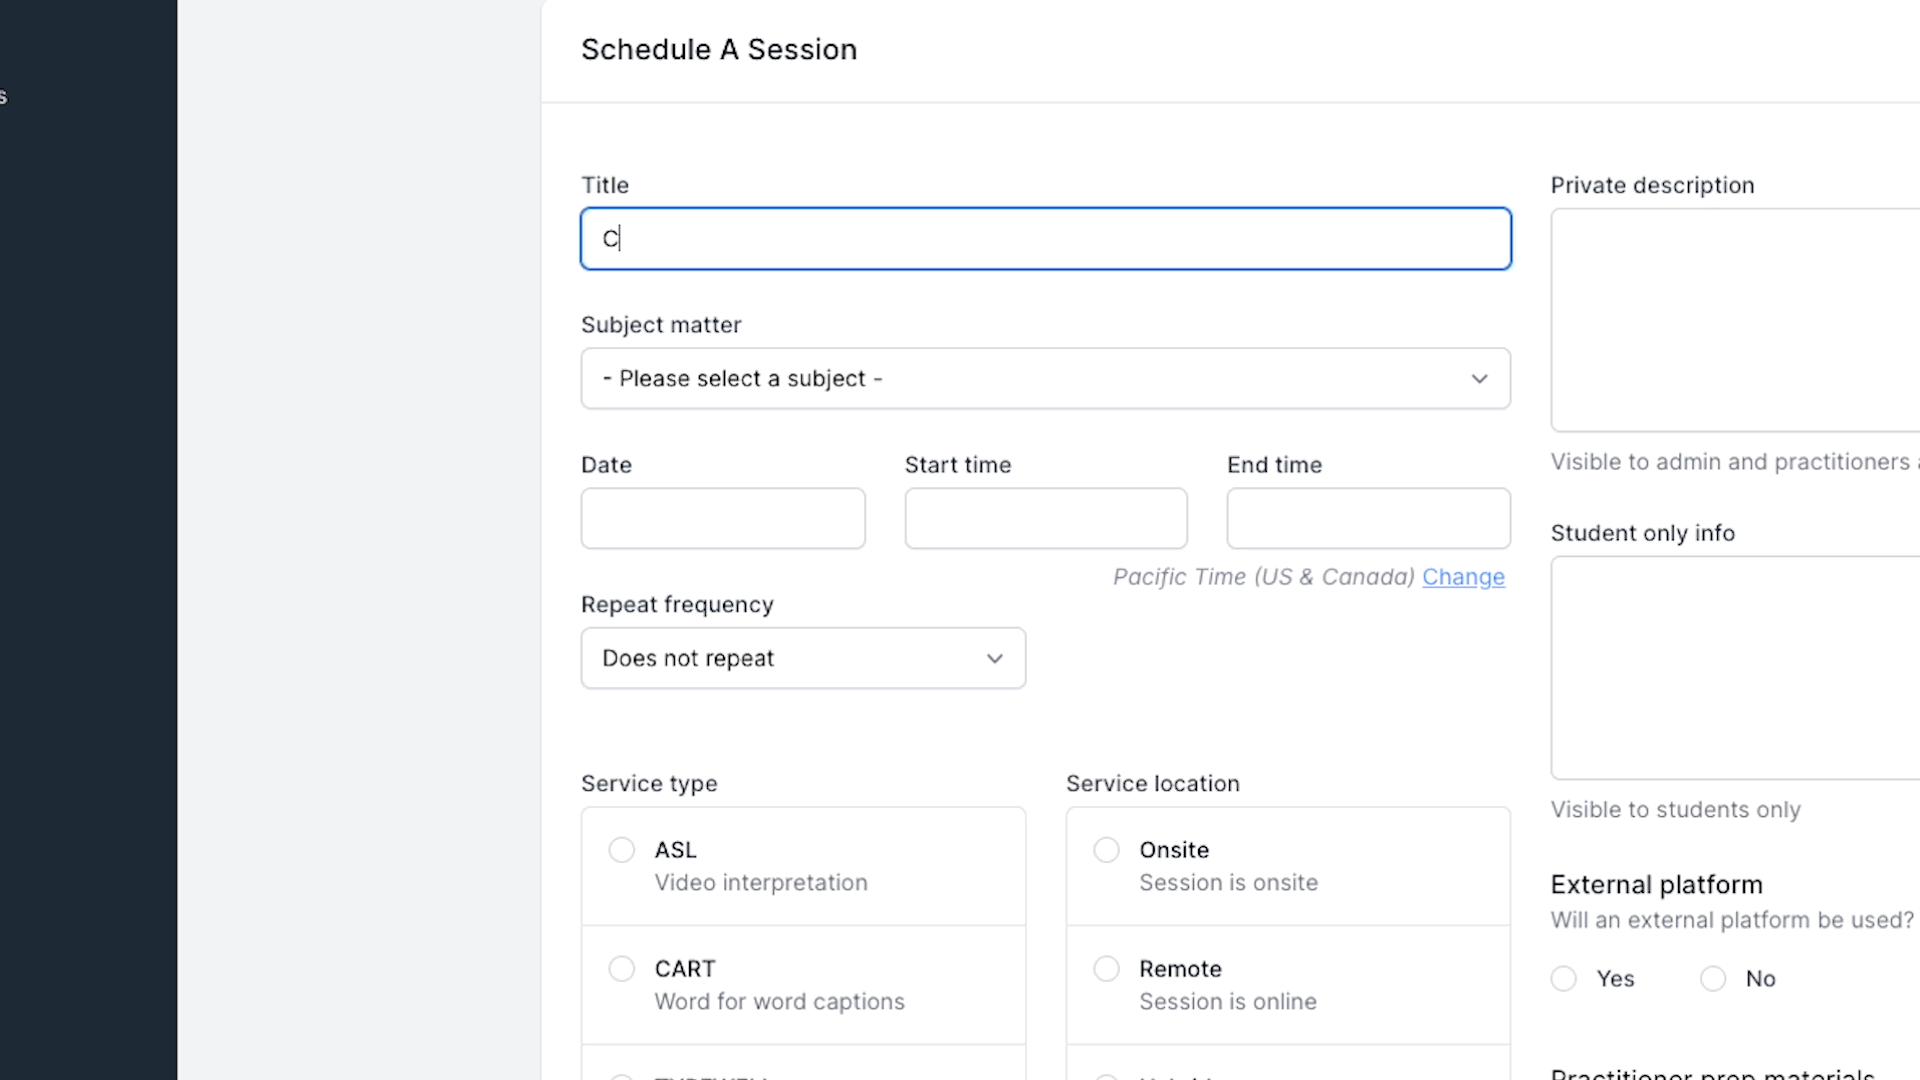Click the Date input field
1920x1080 pixels.
[723, 518]
